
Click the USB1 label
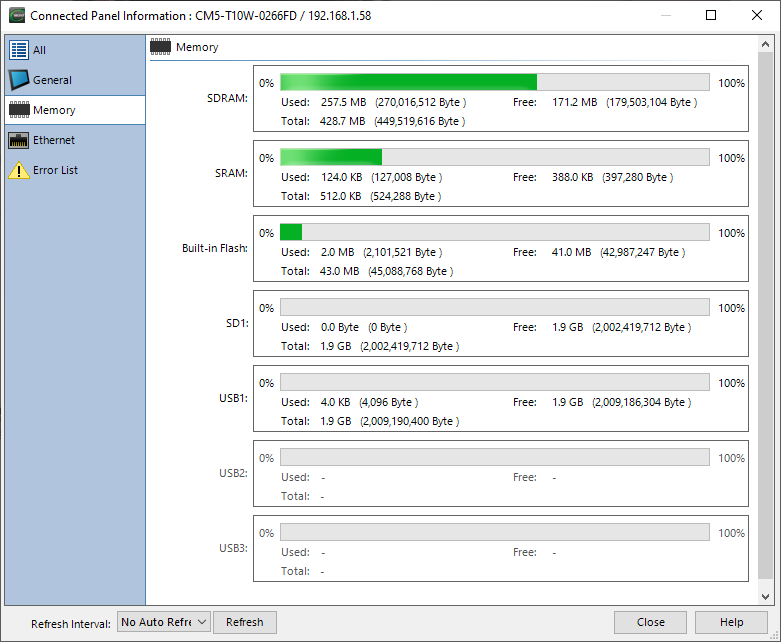233,398
